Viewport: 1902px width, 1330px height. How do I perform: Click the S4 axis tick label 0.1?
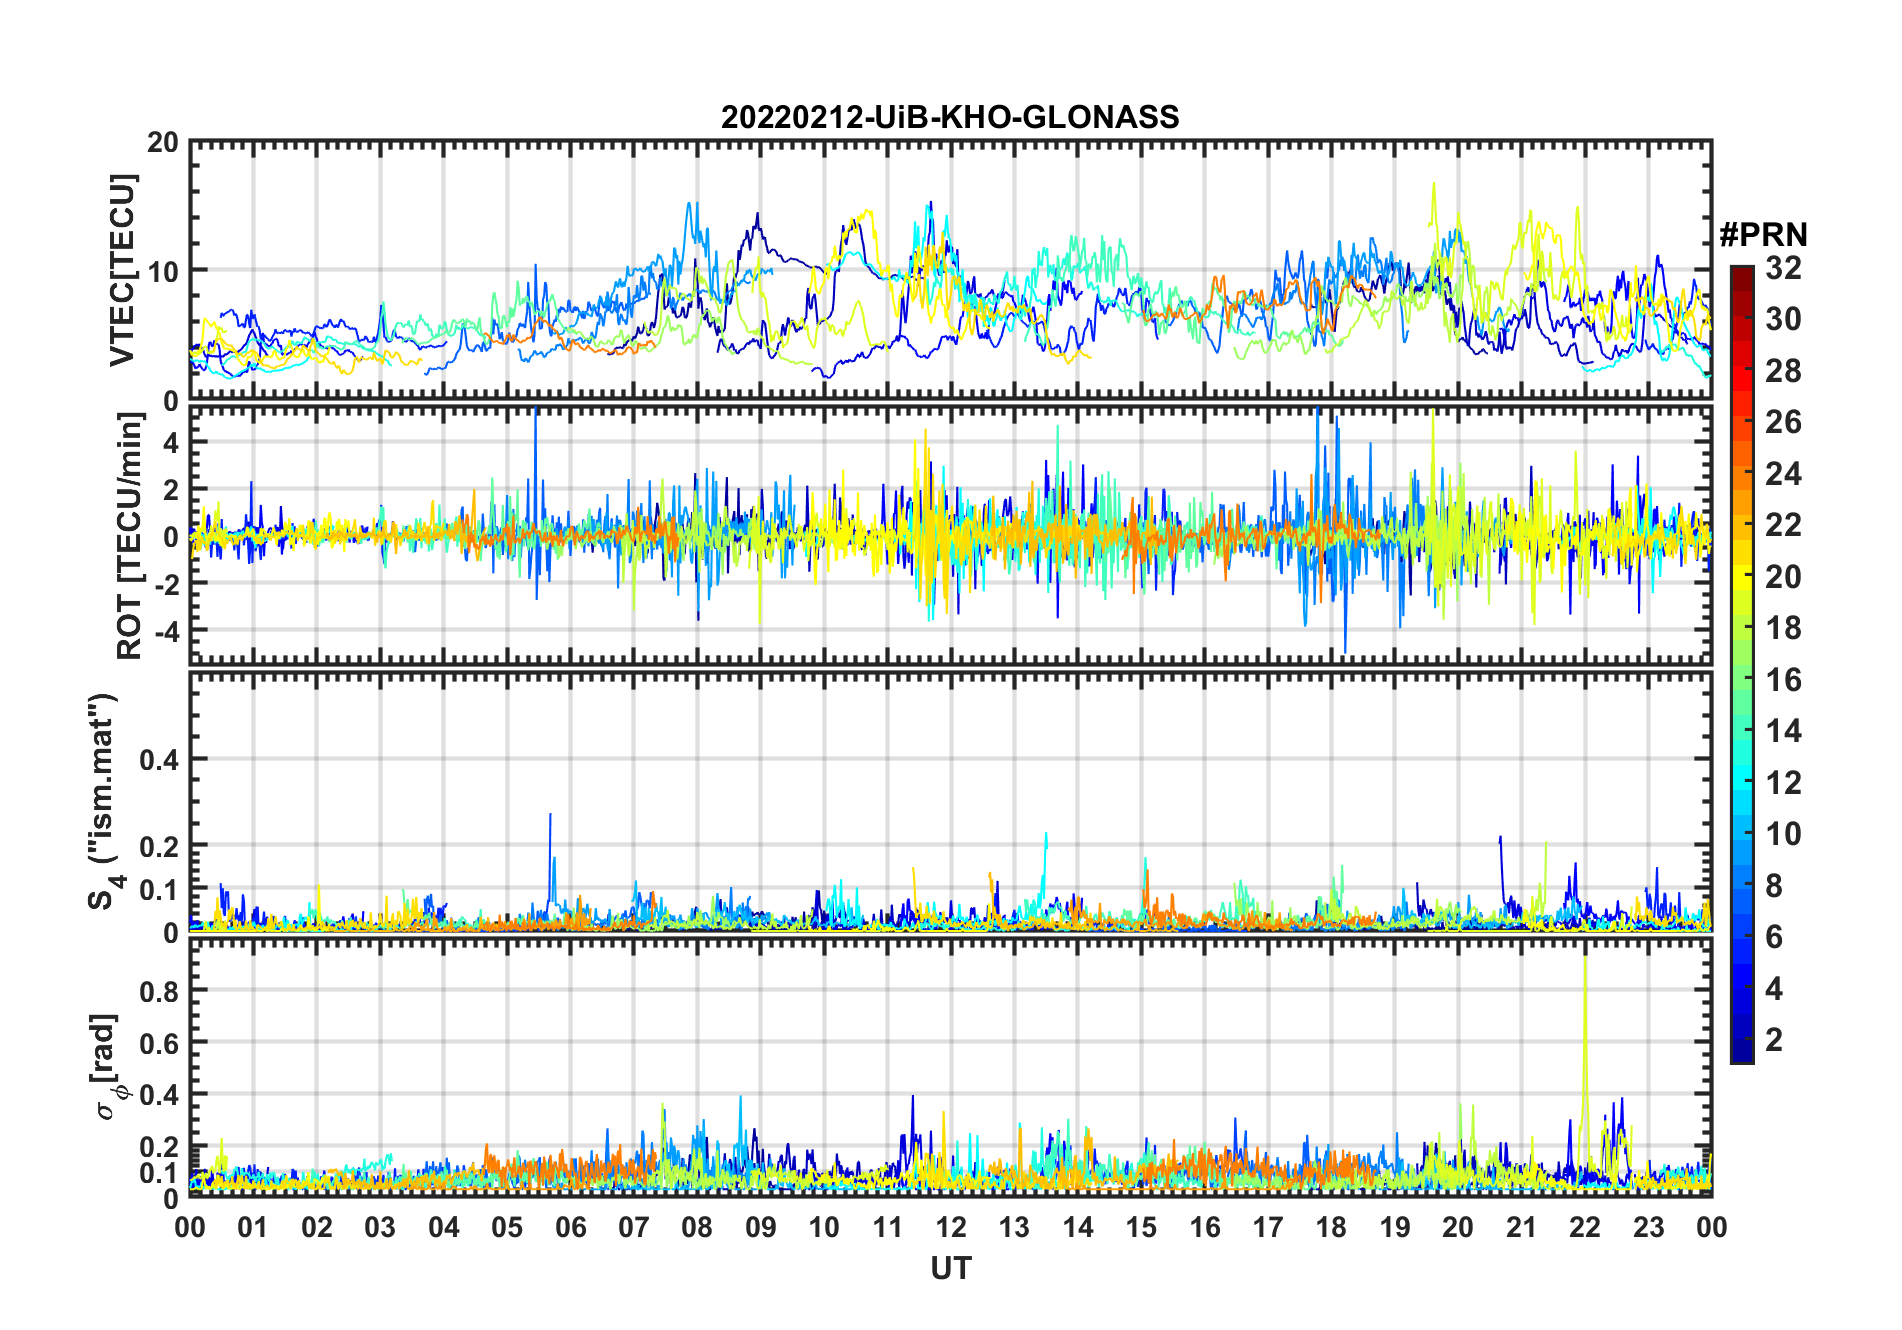[x=160, y=890]
